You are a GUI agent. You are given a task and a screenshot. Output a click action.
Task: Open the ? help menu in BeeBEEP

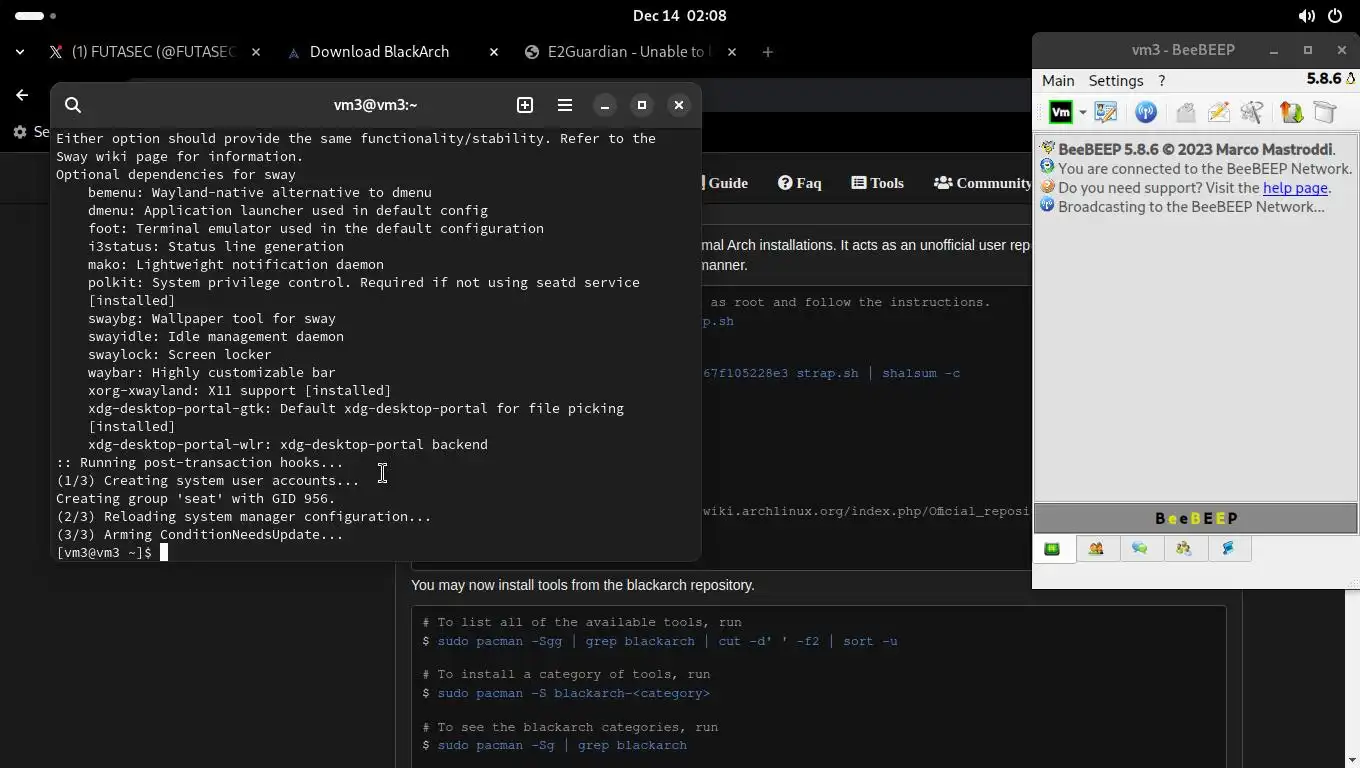pos(1161,80)
